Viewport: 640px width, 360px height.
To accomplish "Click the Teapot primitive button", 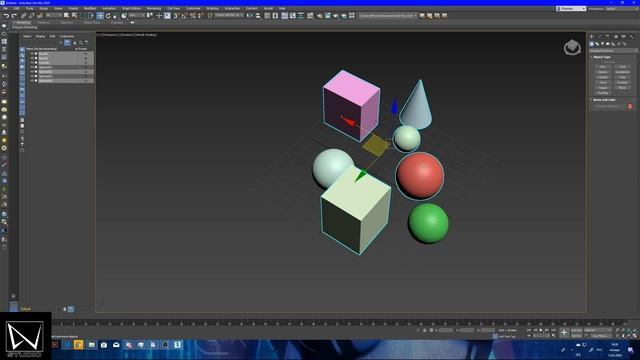I will pyautogui.click(x=603, y=88).
